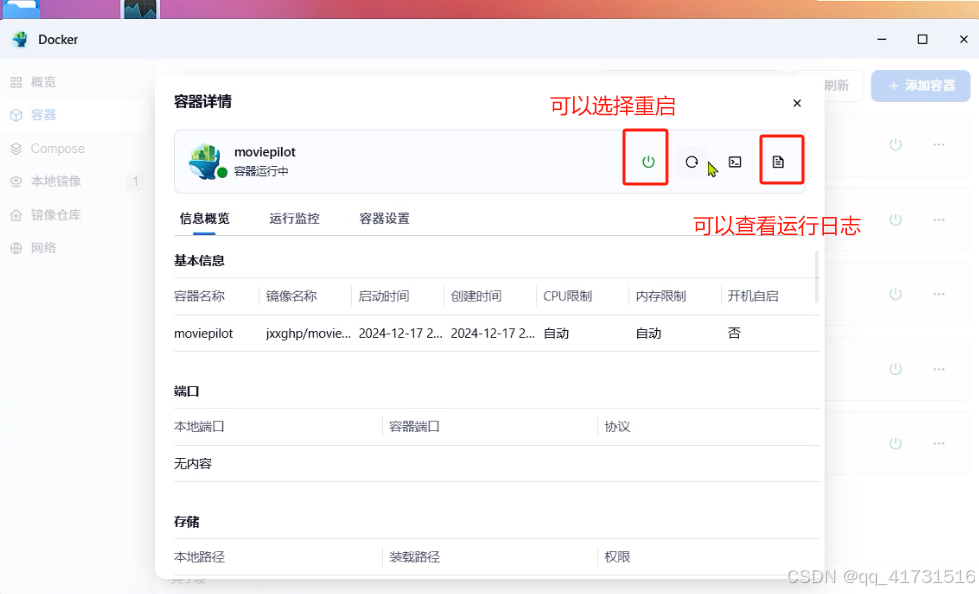Screen dimensions: 979x594
Task: Open Compose in the Docker sidebar
Action: (x=57, y=149)
